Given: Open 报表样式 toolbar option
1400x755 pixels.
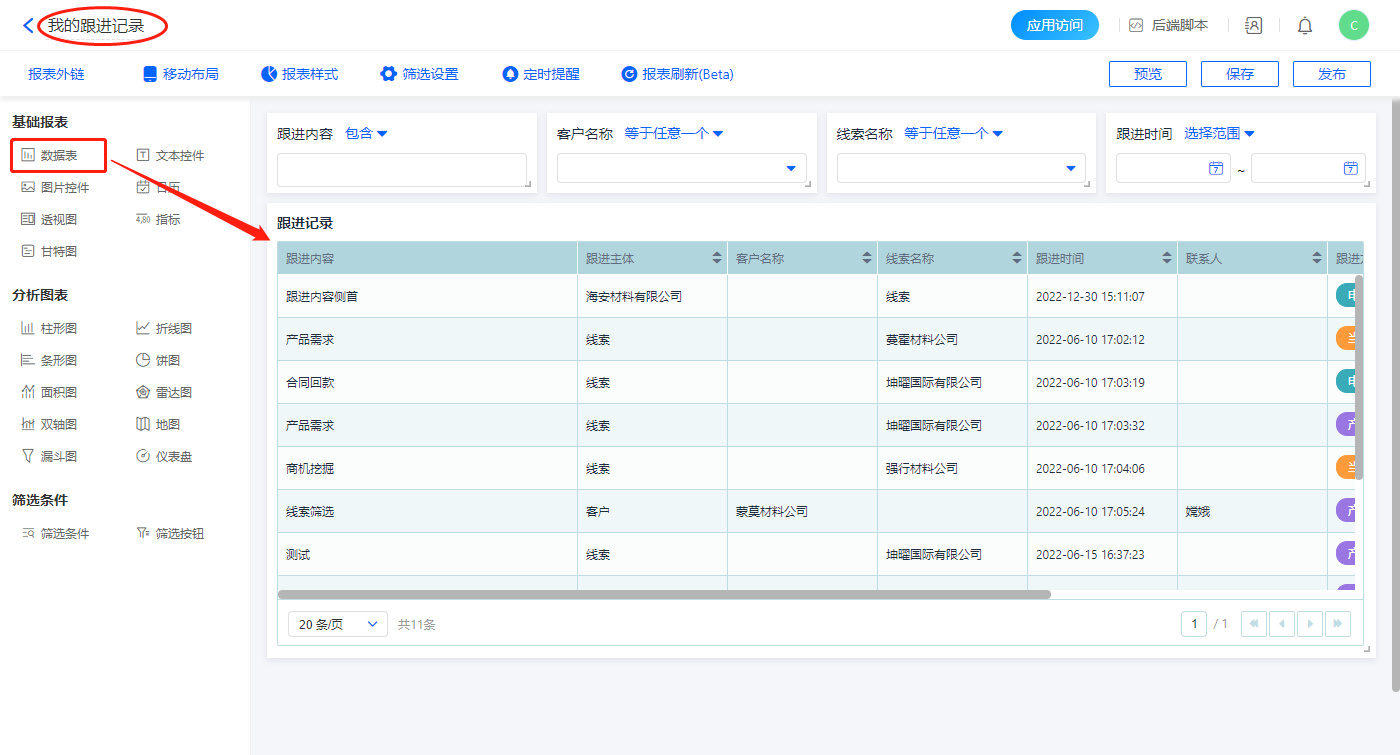Looking at the screenshot, I should pos(299,74).
